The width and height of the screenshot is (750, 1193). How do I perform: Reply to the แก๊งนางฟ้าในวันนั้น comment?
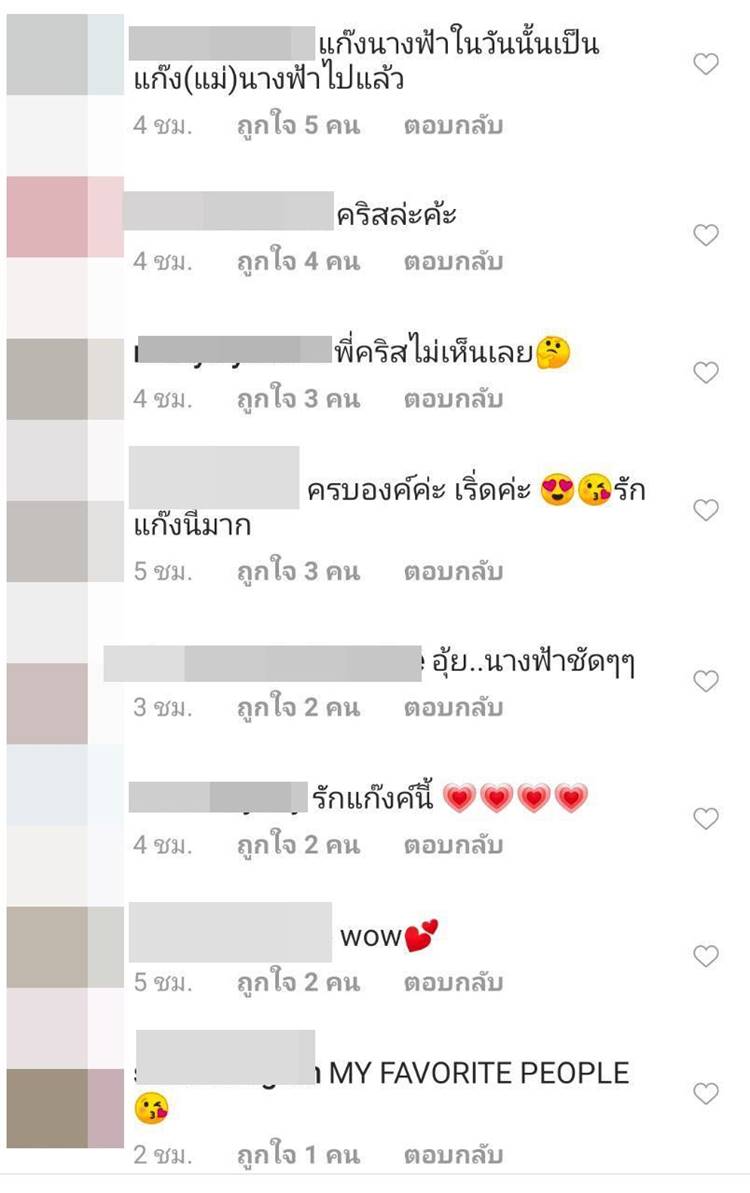(453, 126)
